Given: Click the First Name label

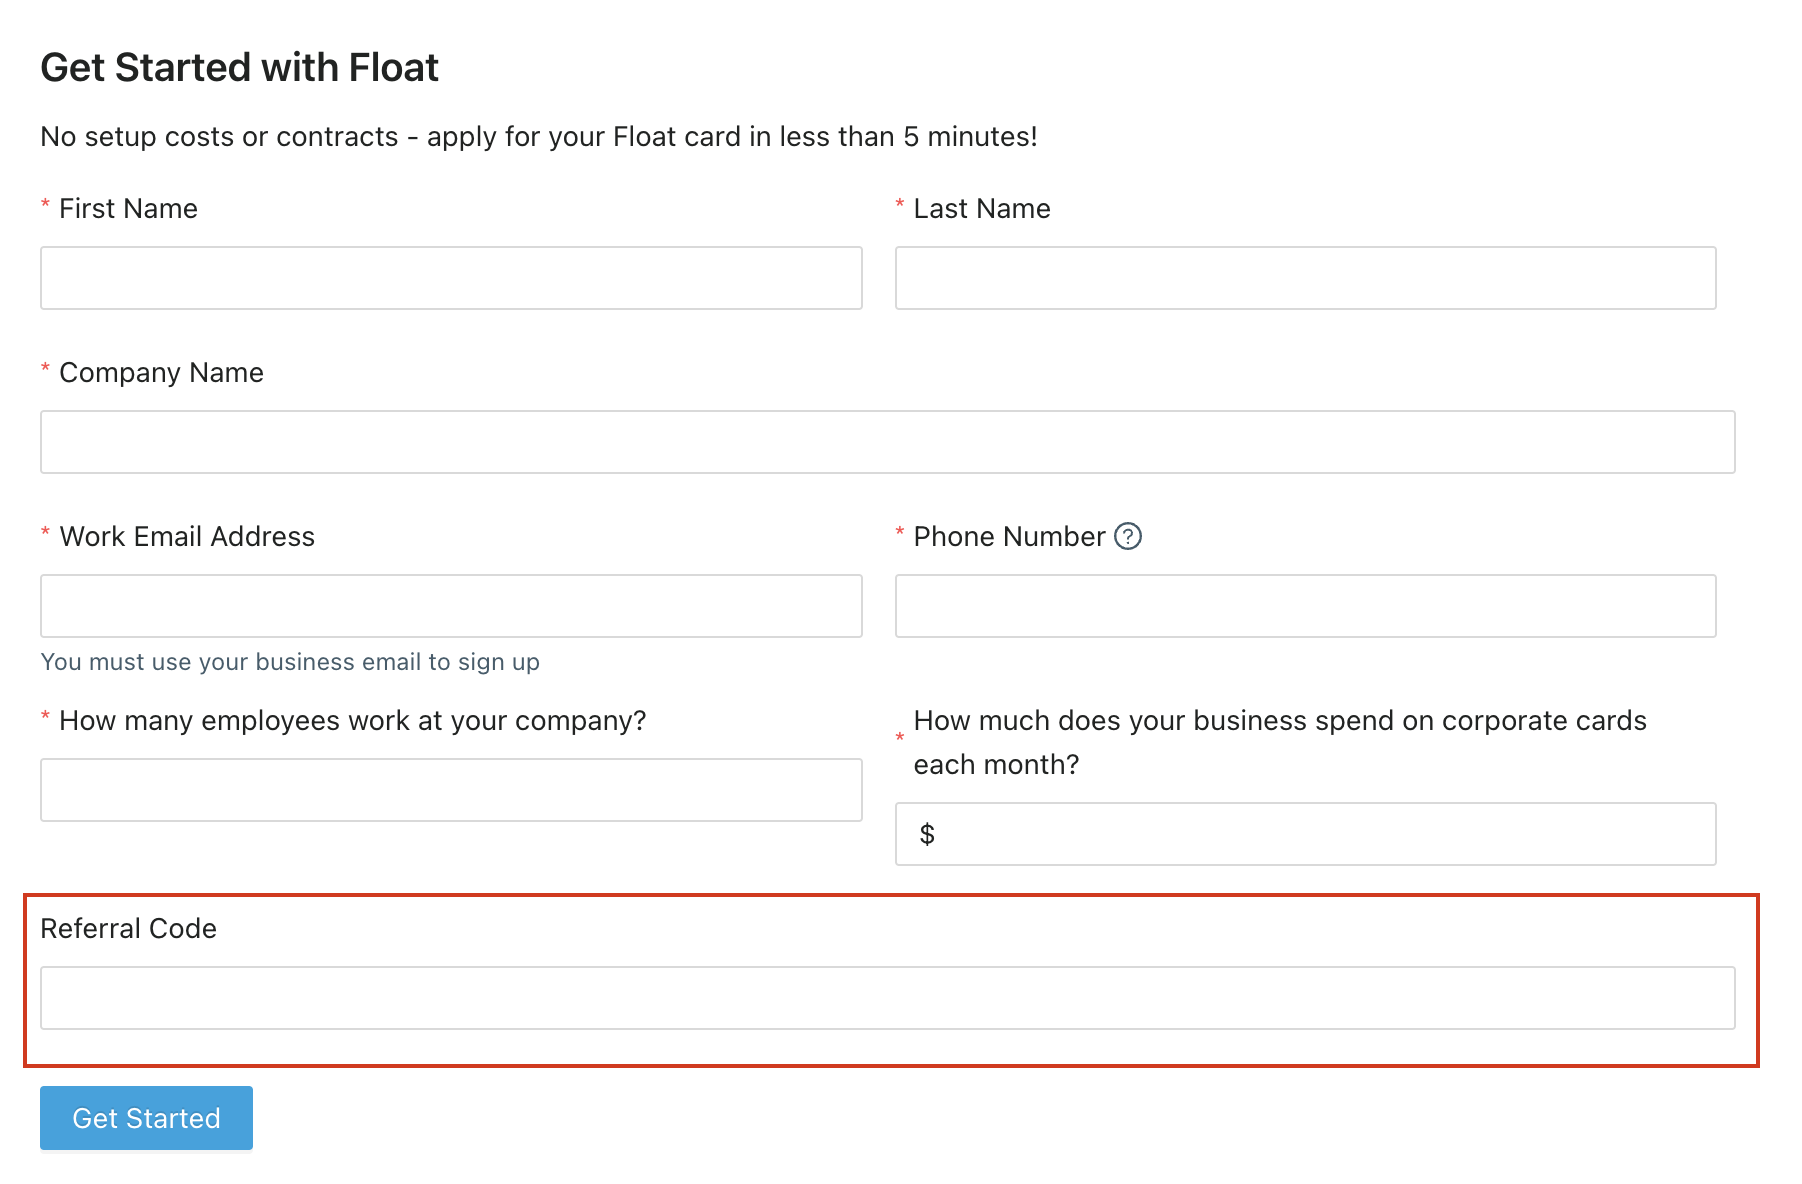Looking at the screenshot, I should point(128,208).
